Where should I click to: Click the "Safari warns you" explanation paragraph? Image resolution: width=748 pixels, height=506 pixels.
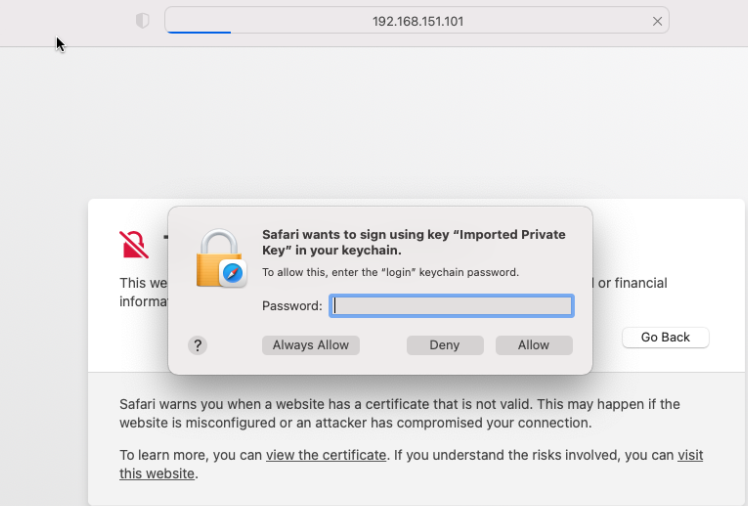tap(399, 413)
